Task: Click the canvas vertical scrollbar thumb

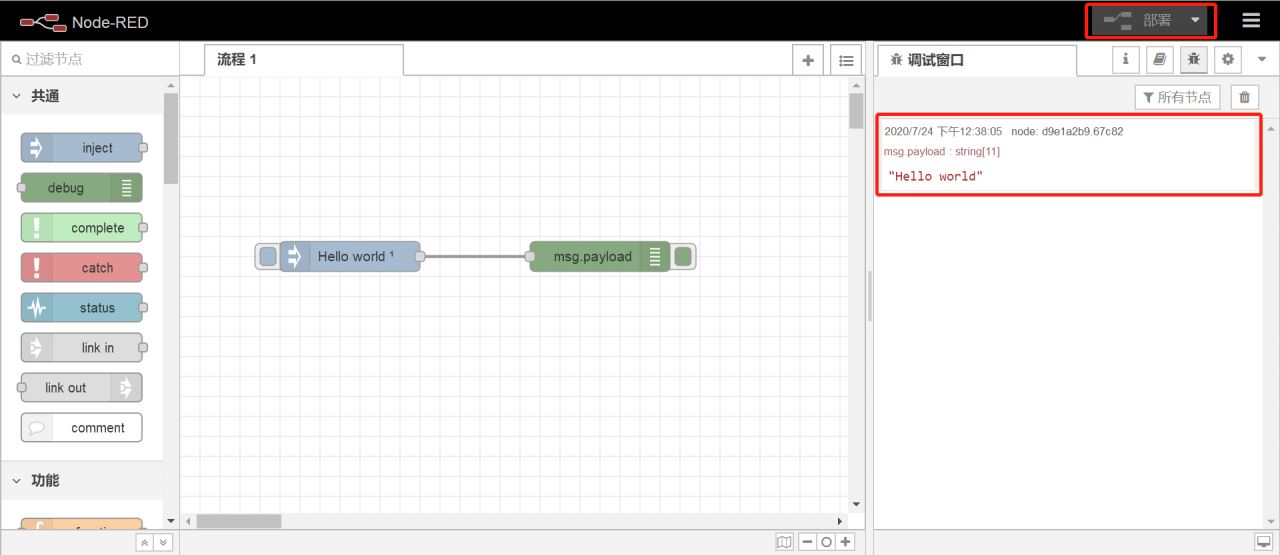Action: click(856, 111)
